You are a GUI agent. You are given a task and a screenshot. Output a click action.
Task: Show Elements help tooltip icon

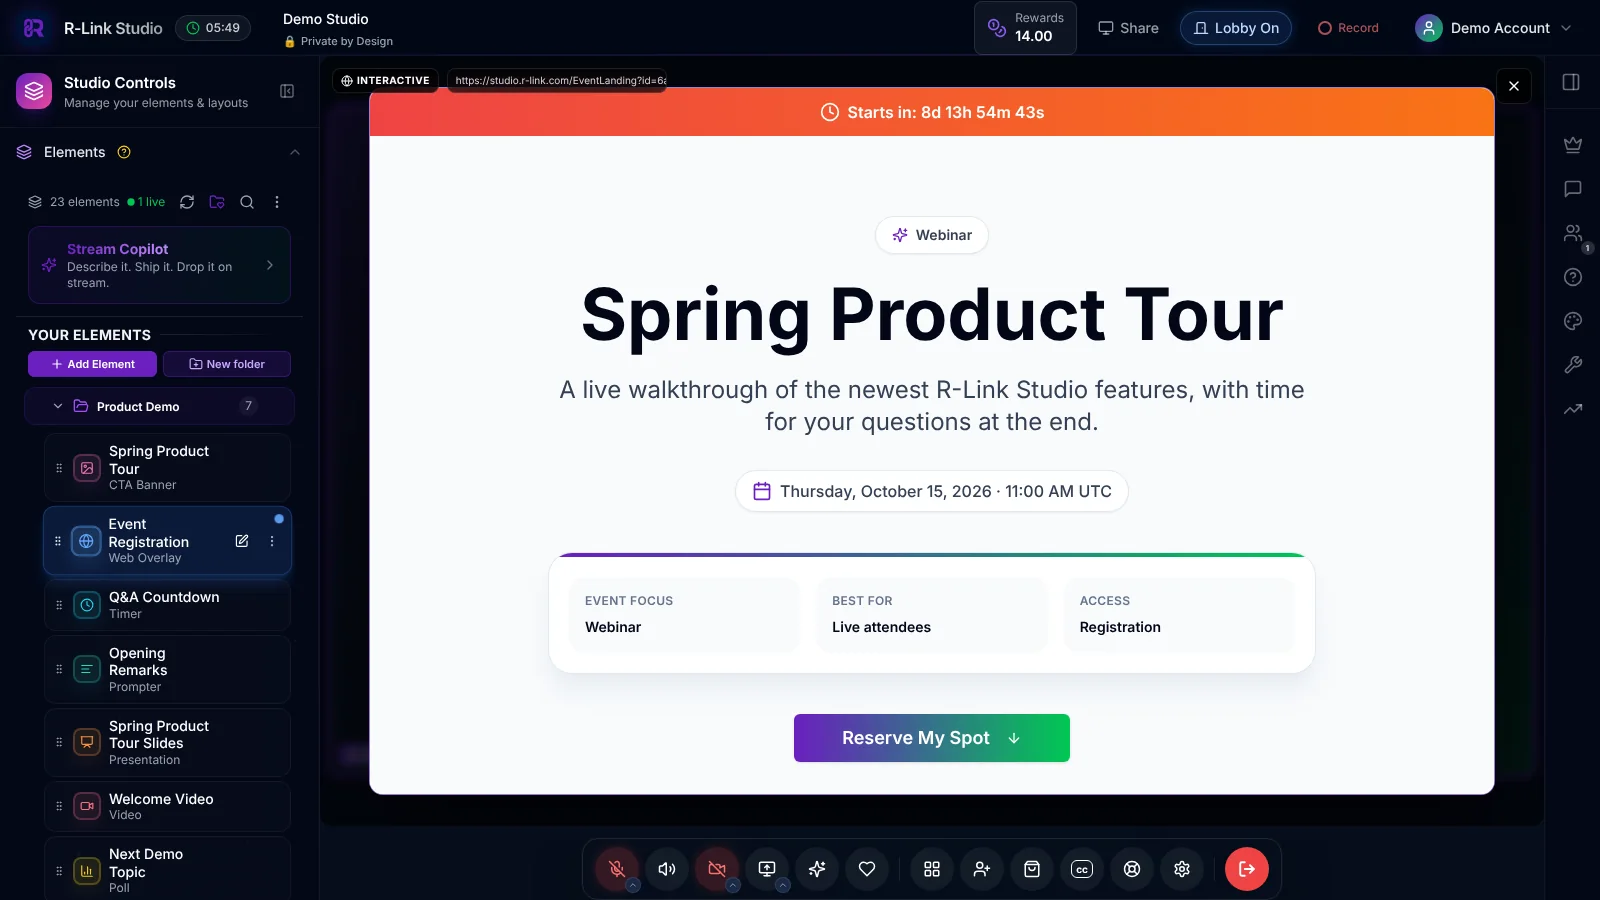124,152
